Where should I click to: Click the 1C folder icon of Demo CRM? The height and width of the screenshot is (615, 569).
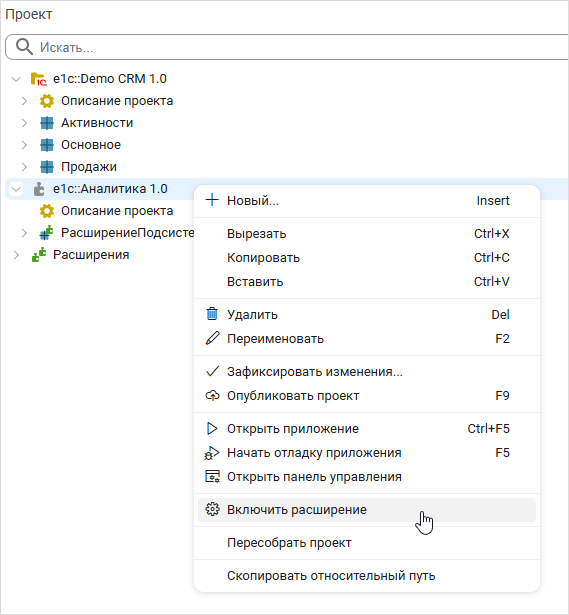pyautogui.click(x=39, y=79)
